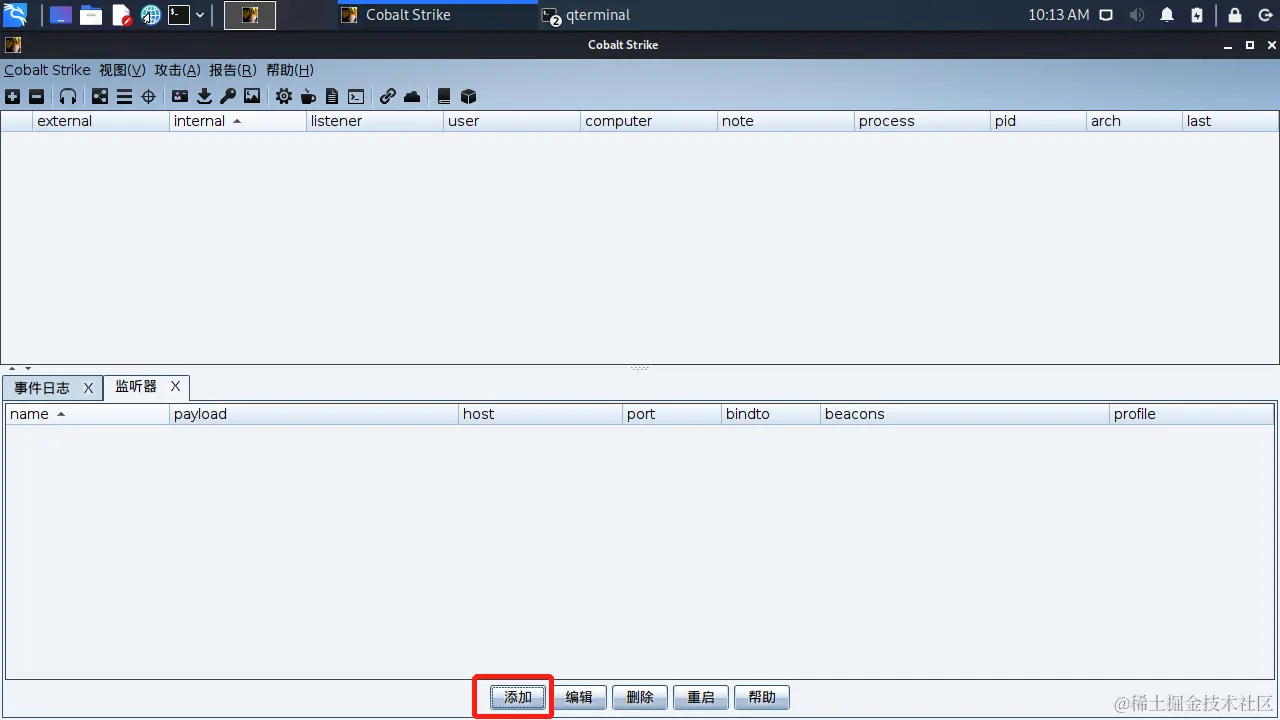Switch to target table crosshair icon

(148, 97)
